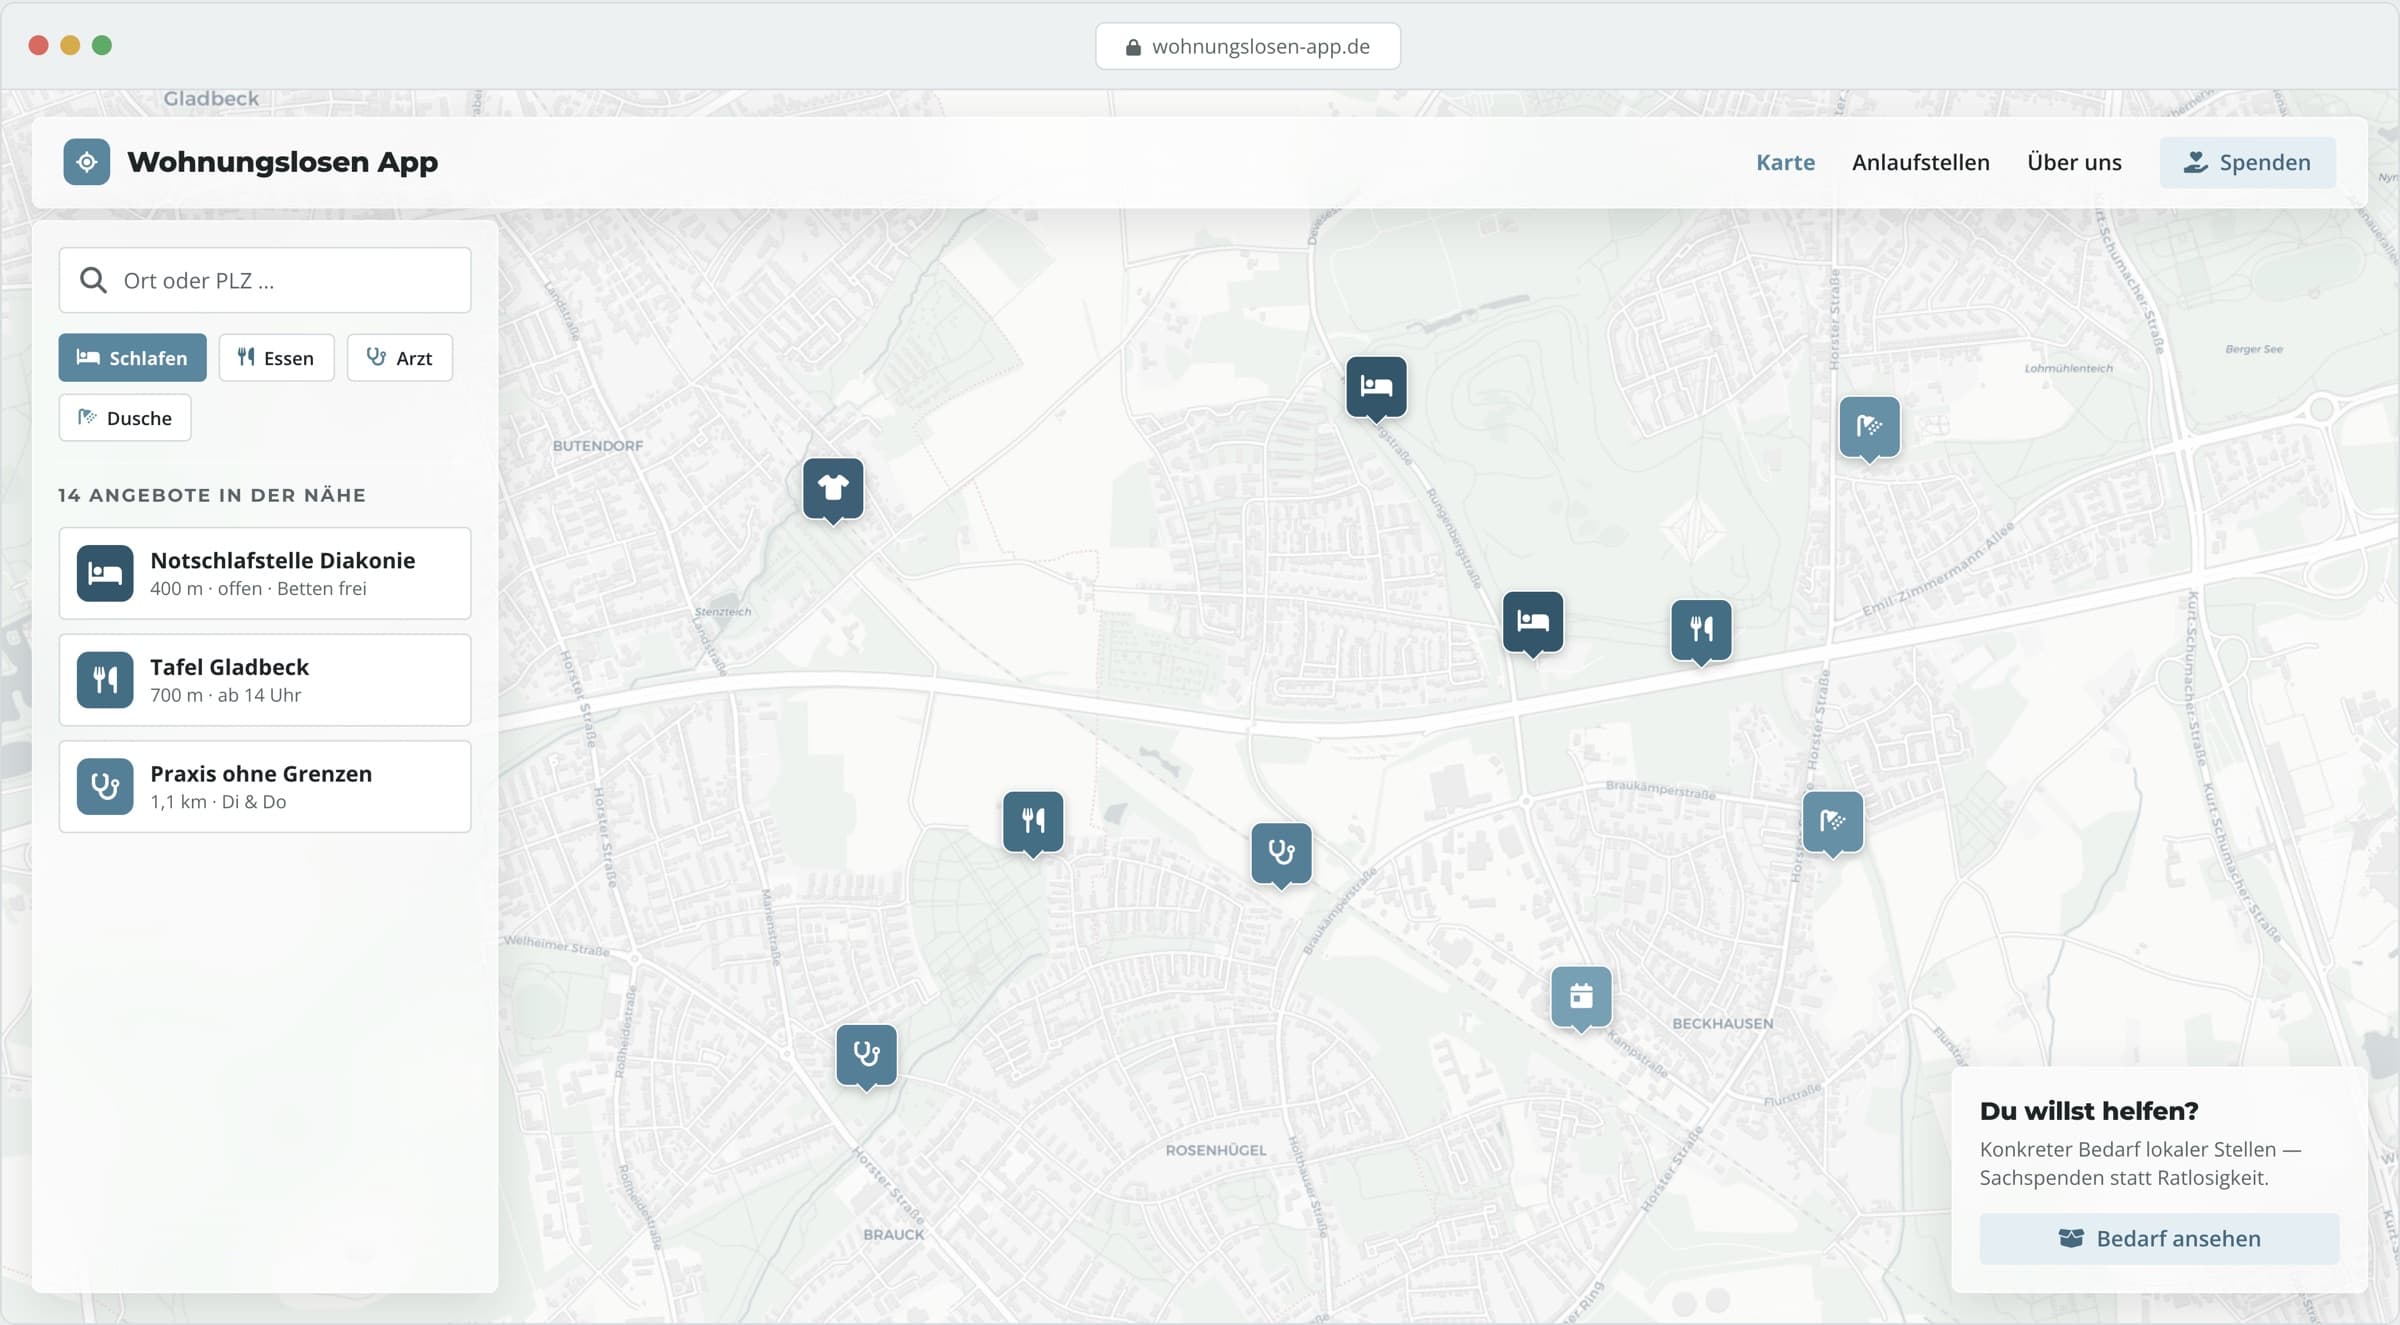Viewport: 2400px width, 1325px height.
Task: Open the food marker near Emil-Zimmermann-Allee
Action: click(1701, 630)
